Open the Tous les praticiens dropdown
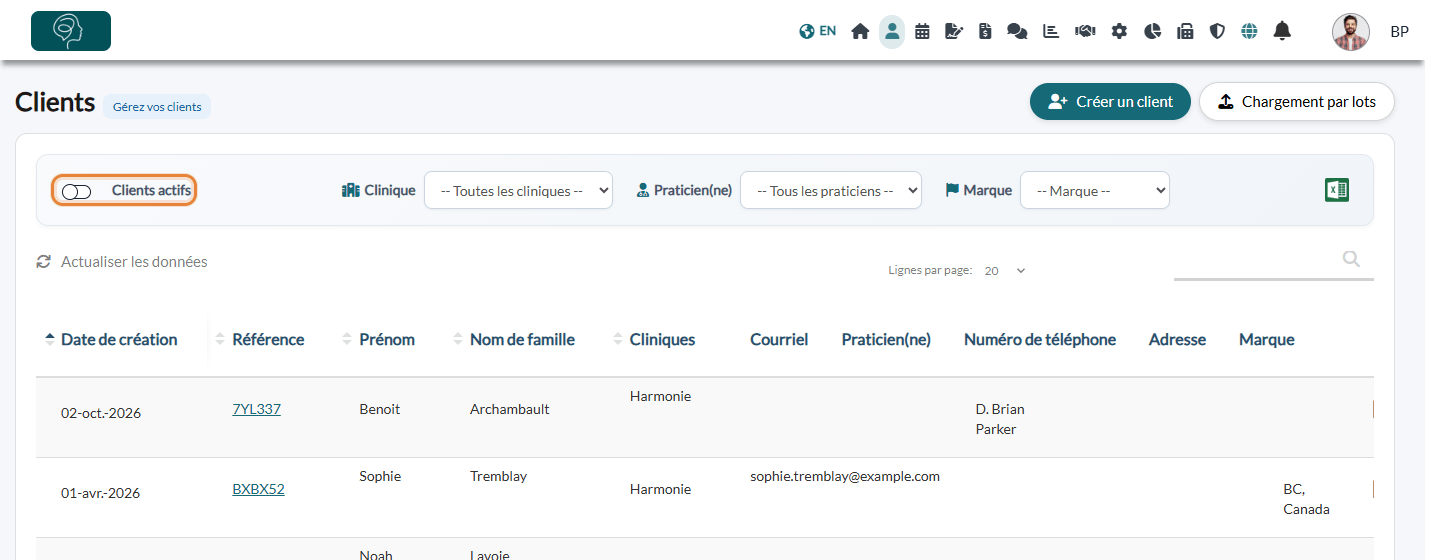This screenshot has width=1440, height=560. [x=831, y=190]
